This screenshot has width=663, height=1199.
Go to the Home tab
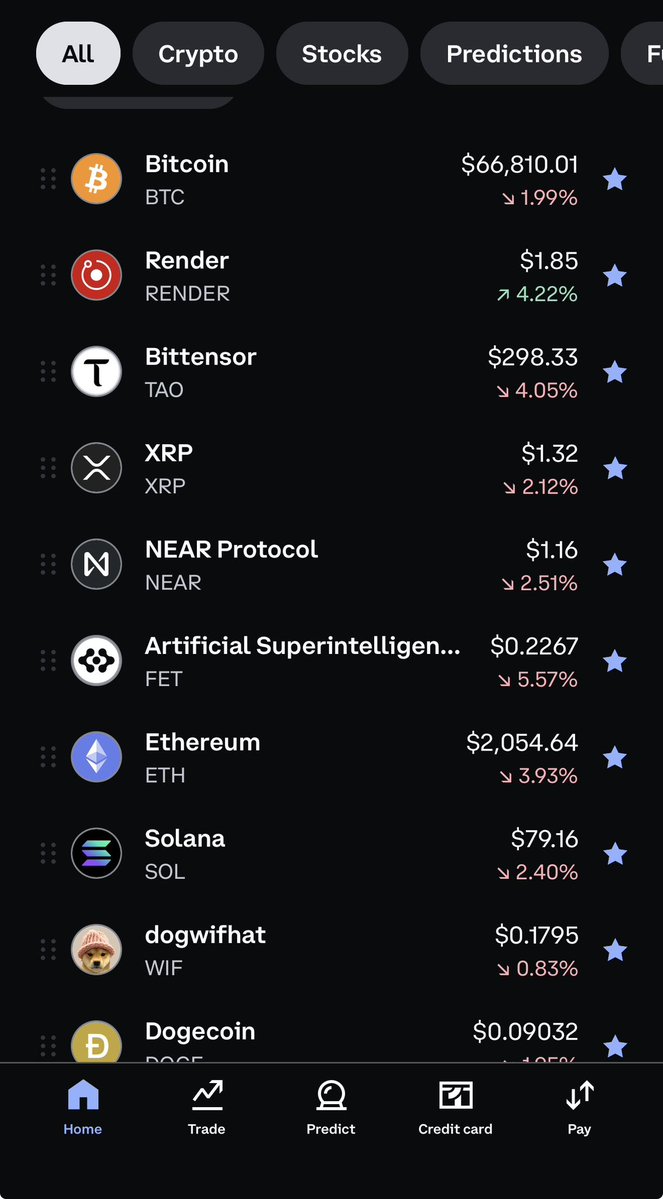[83, 1107]
